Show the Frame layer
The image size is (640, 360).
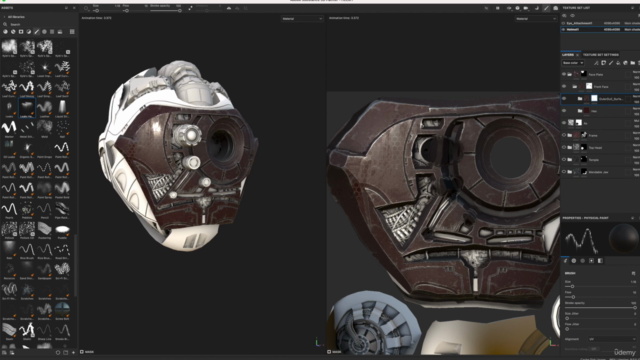(x=564, y=135)
